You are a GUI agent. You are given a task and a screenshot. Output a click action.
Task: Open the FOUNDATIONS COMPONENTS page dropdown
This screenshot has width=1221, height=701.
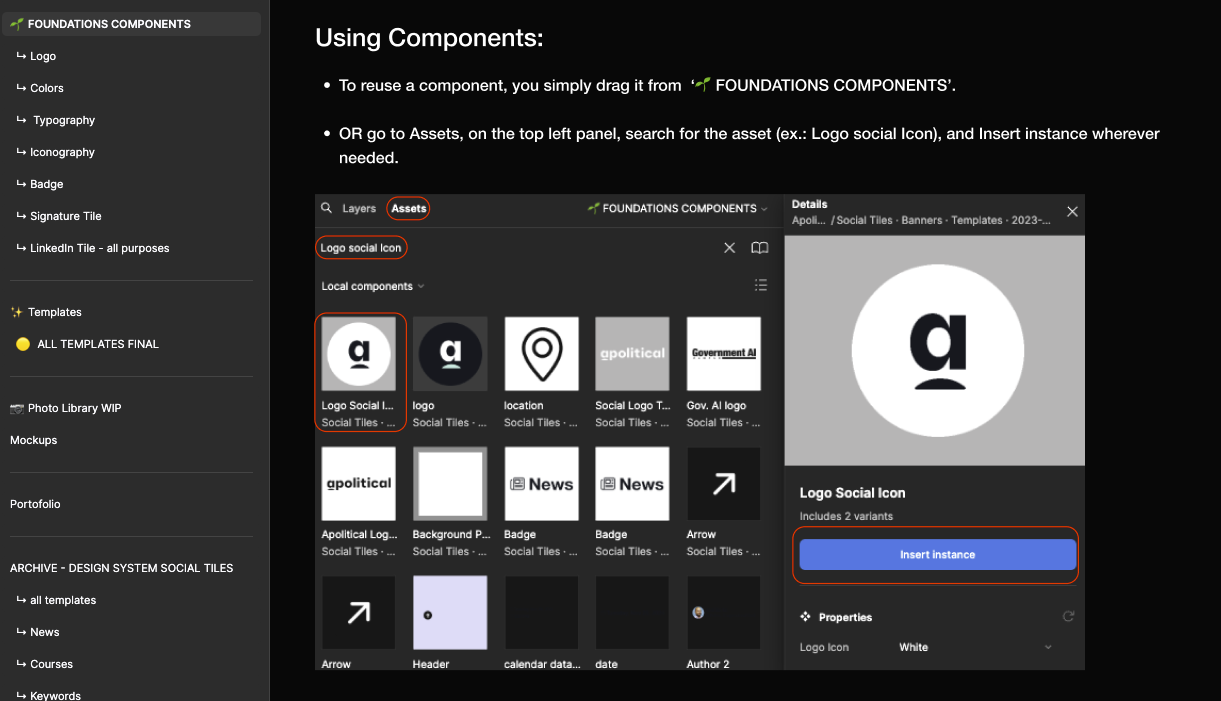click(x=678, y=209)
